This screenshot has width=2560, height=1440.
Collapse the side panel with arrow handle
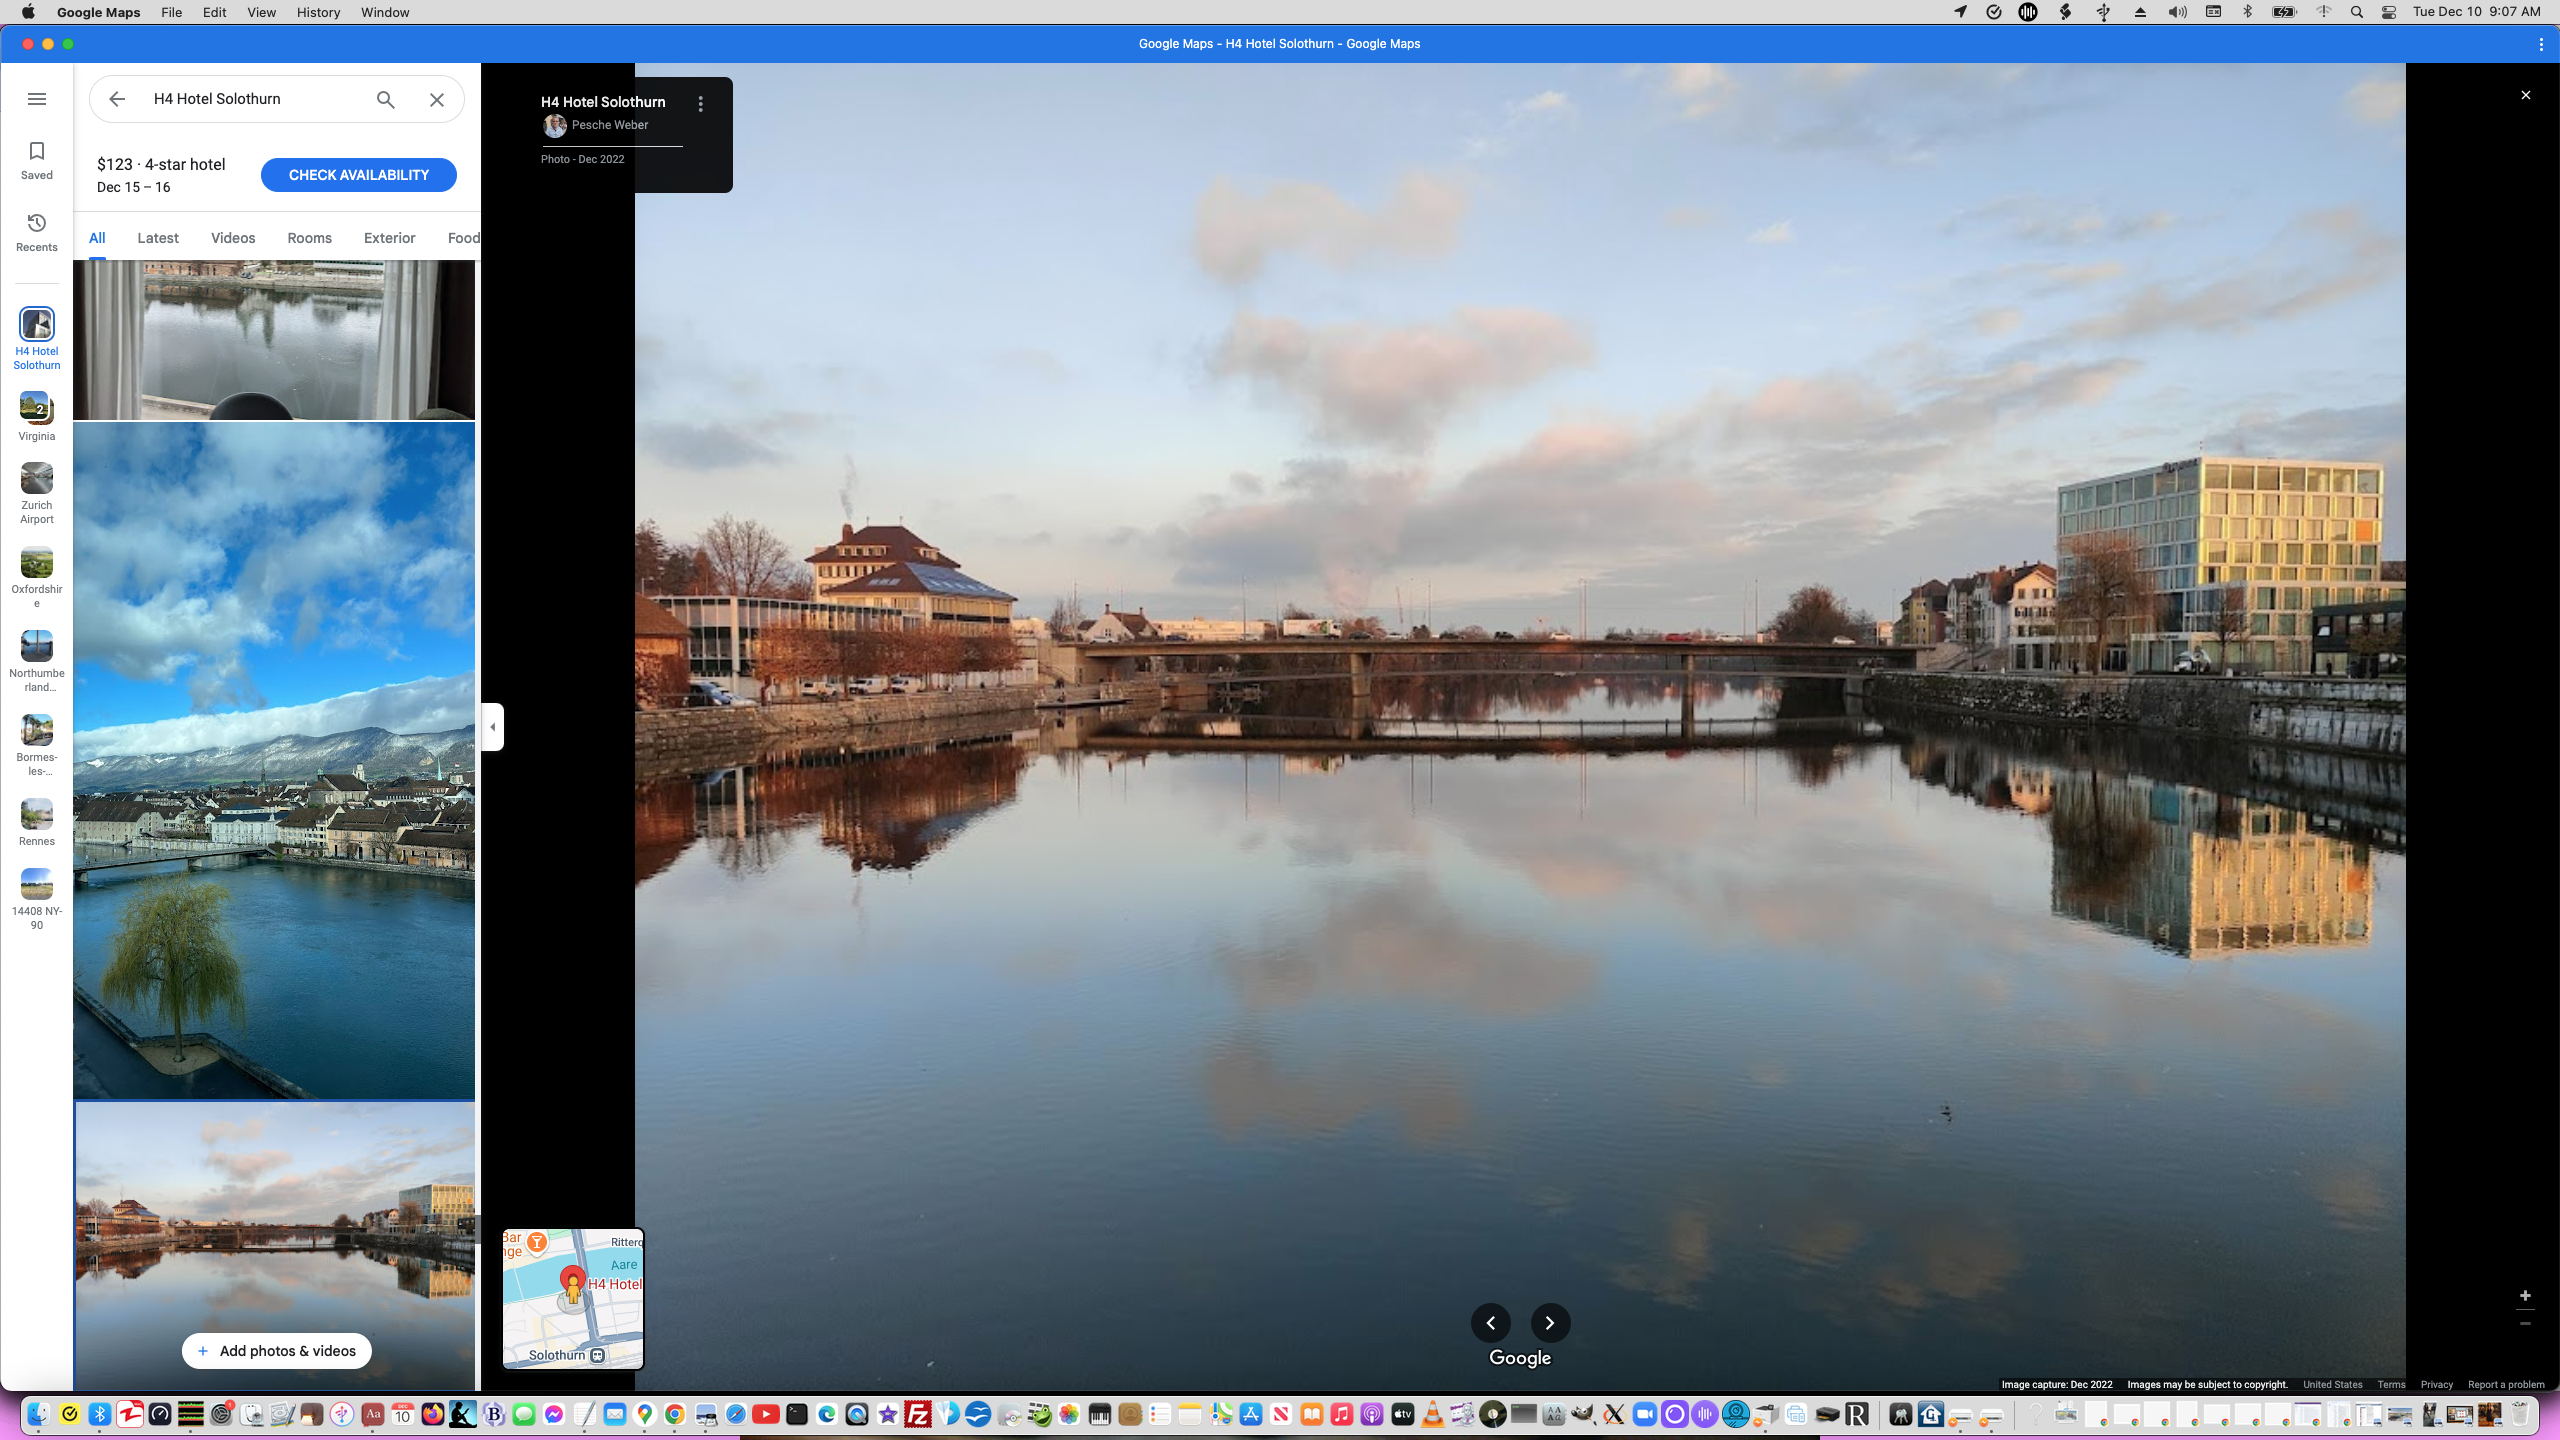[492, 727]
